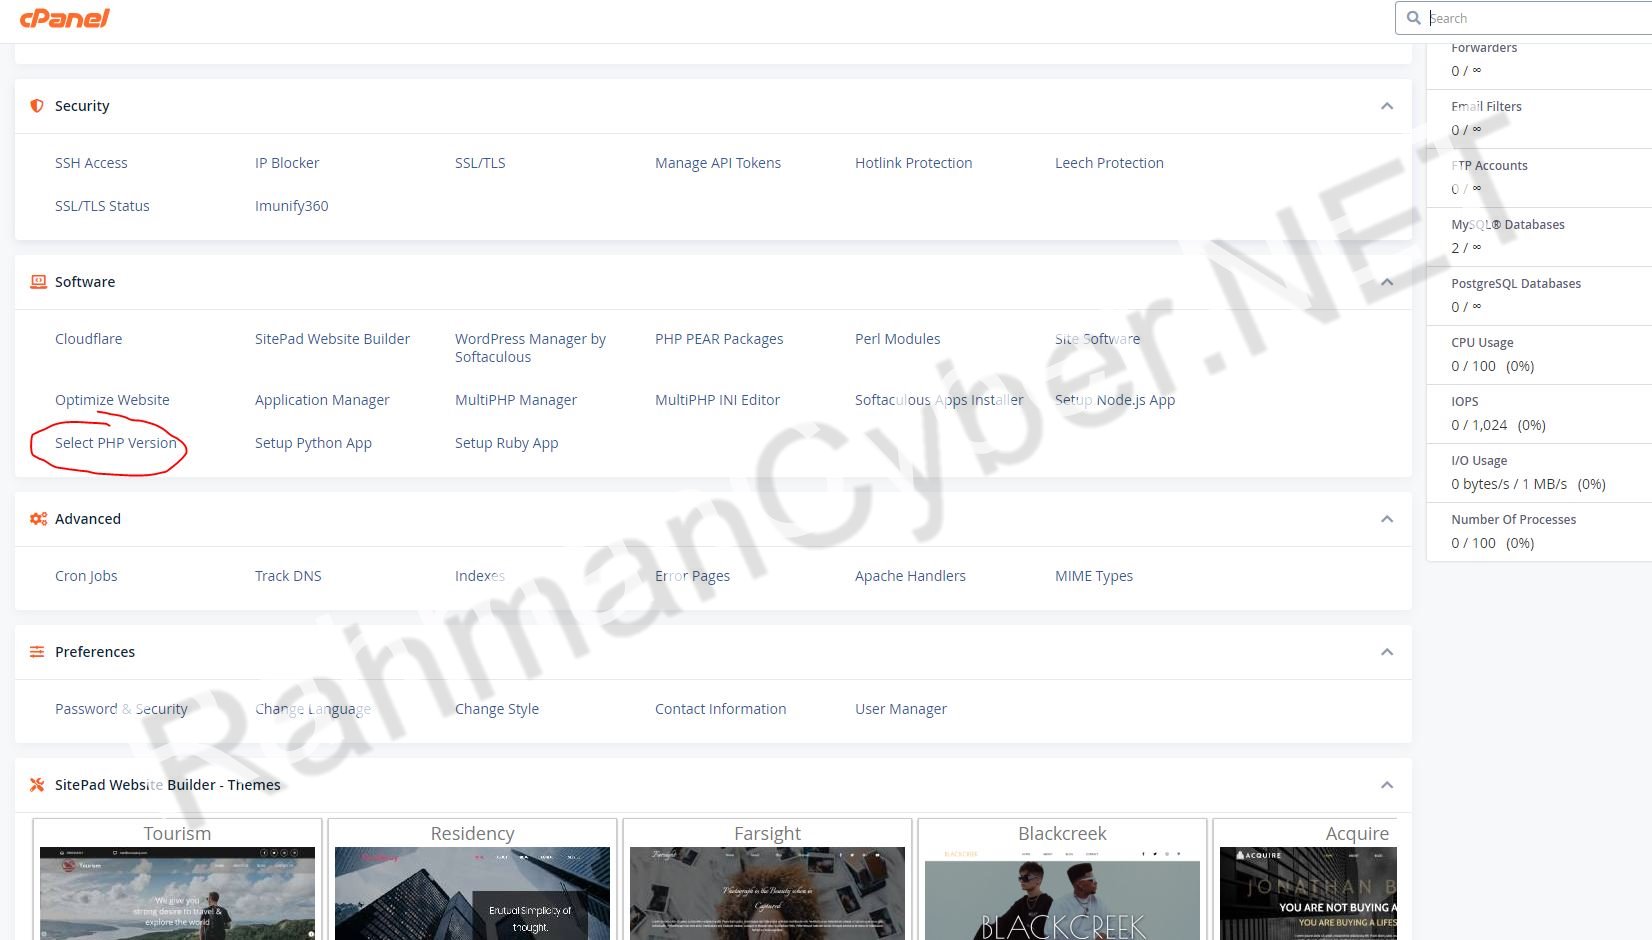Open Select PHP Version
This screenshot has height=940, width=1652.
pyautogui.click(x=116, y=443)
